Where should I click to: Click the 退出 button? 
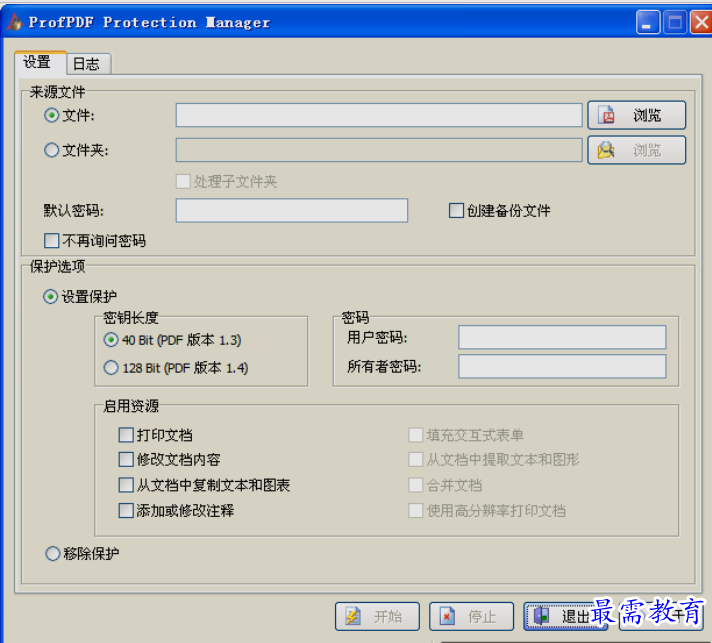coord(565,616)
